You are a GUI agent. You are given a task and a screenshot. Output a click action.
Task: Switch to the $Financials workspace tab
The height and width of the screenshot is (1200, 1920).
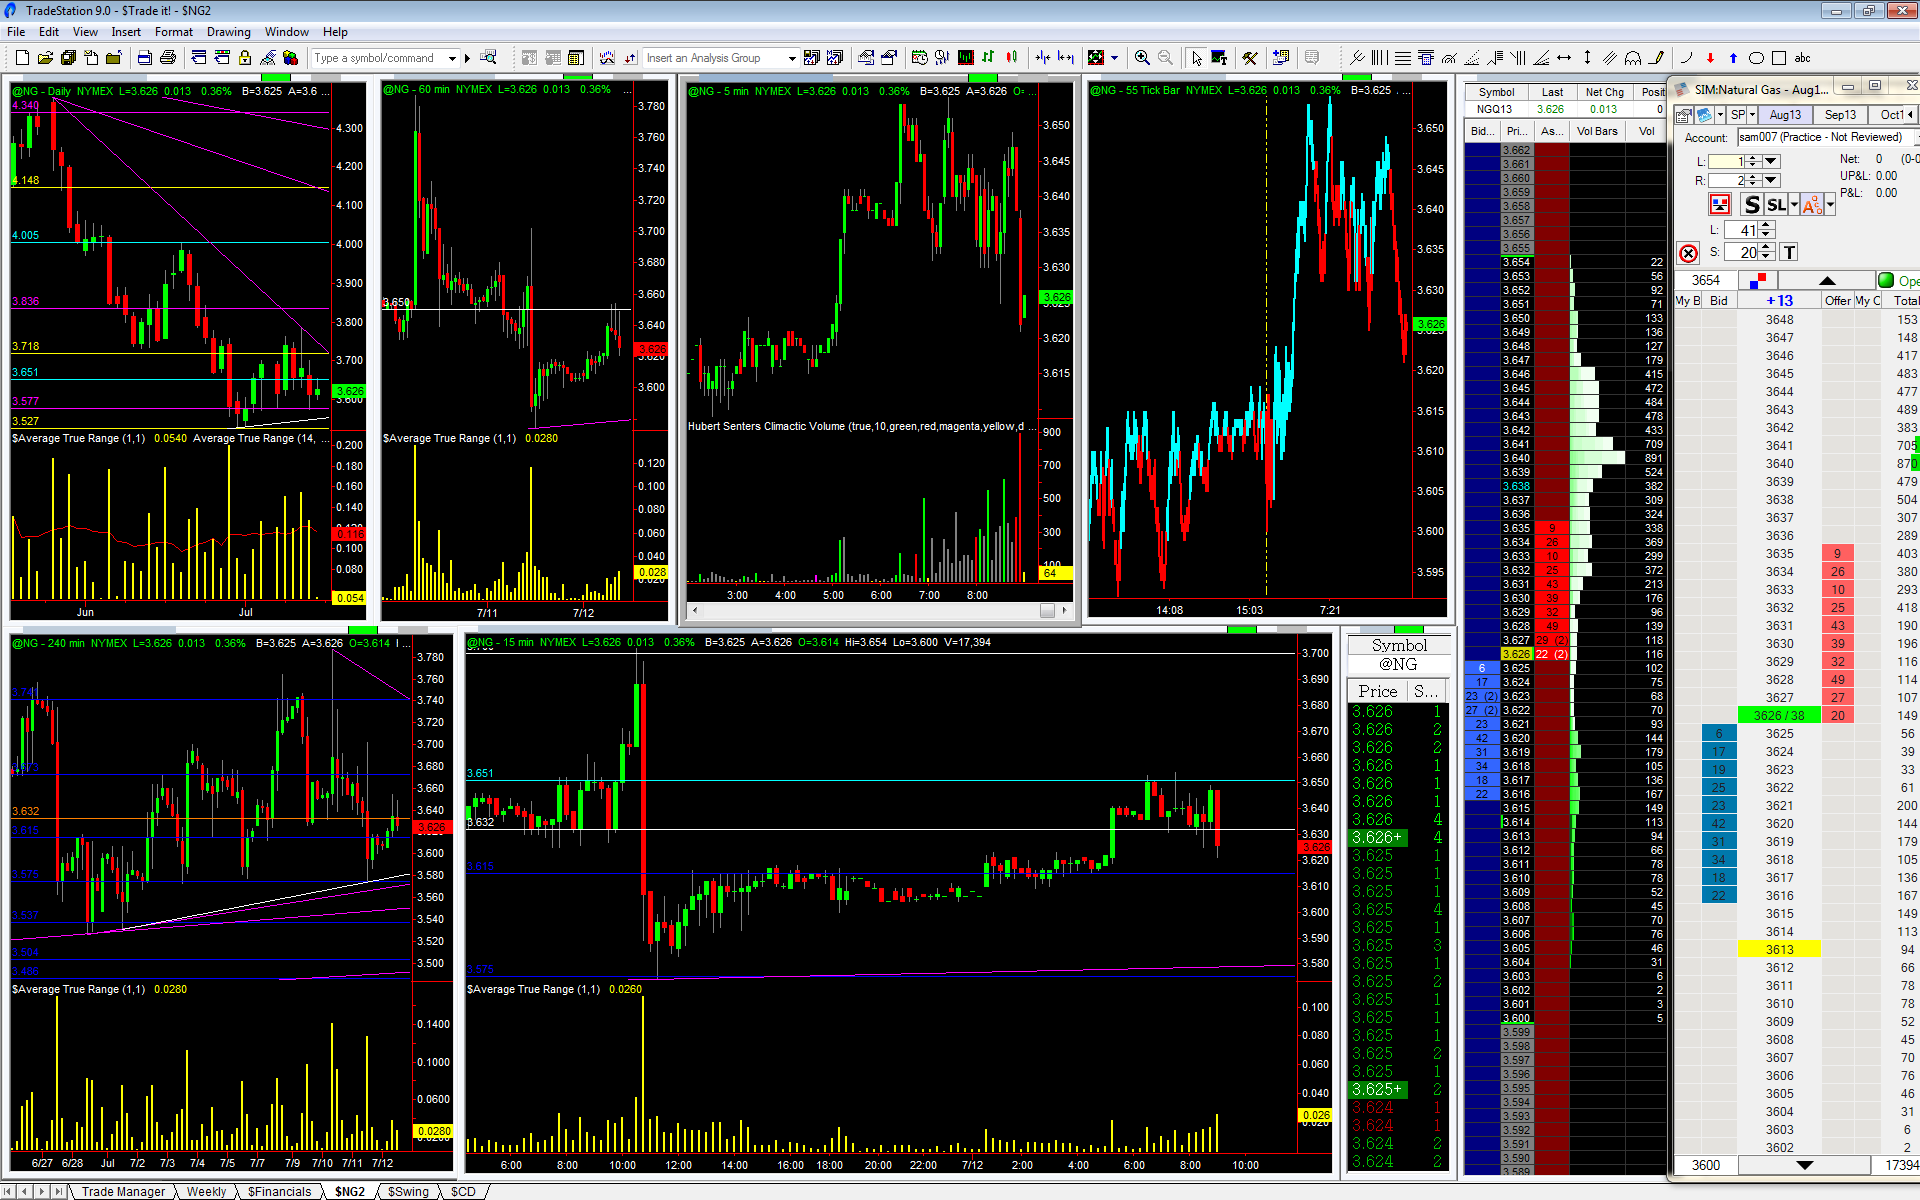[x=279, y=1191]
